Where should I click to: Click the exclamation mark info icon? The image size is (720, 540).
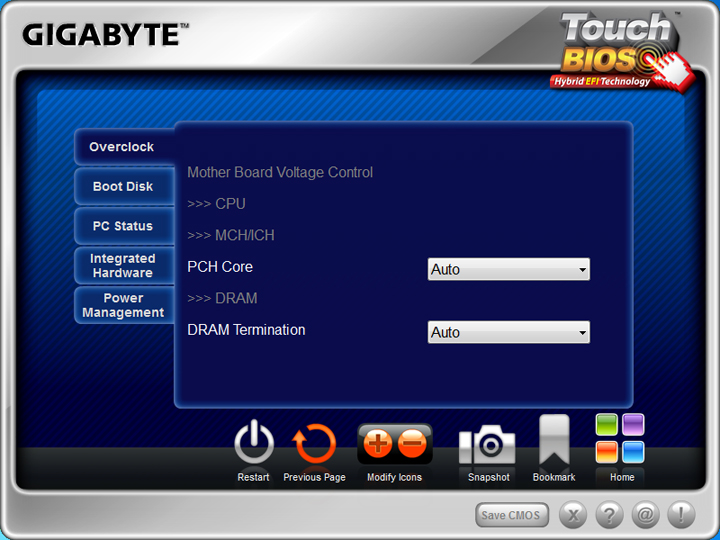(681, 515)
